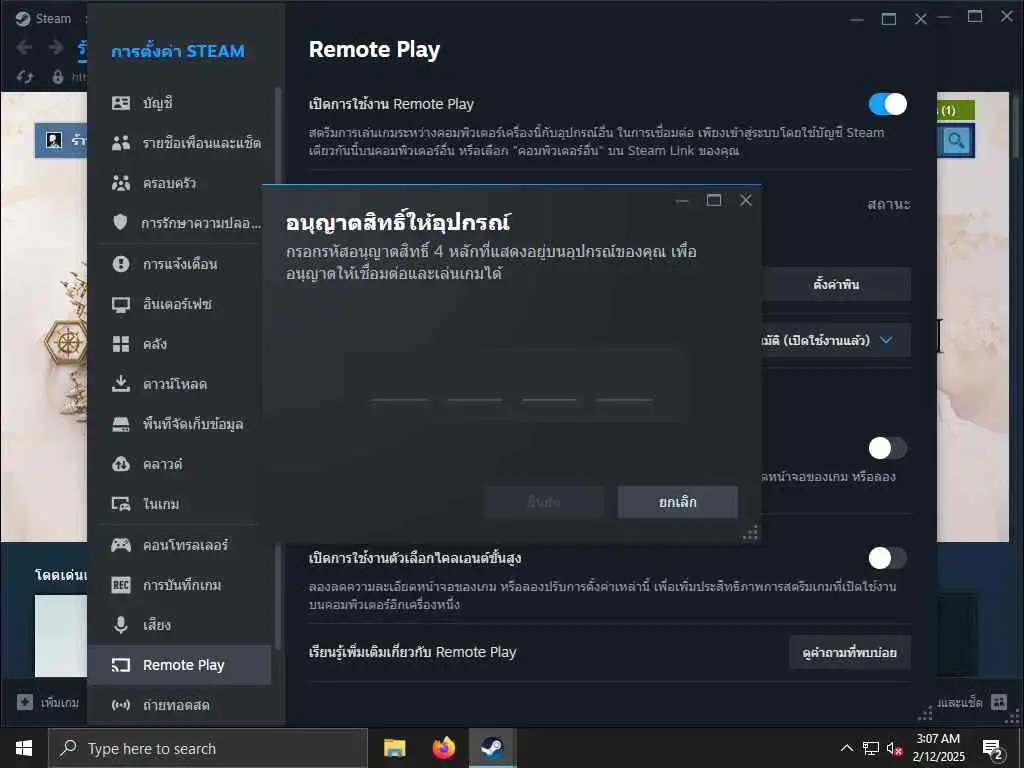1024x768 pixels.
Task: Click the account card icon beside บัญชี
Action: click(x=121, y=103)
